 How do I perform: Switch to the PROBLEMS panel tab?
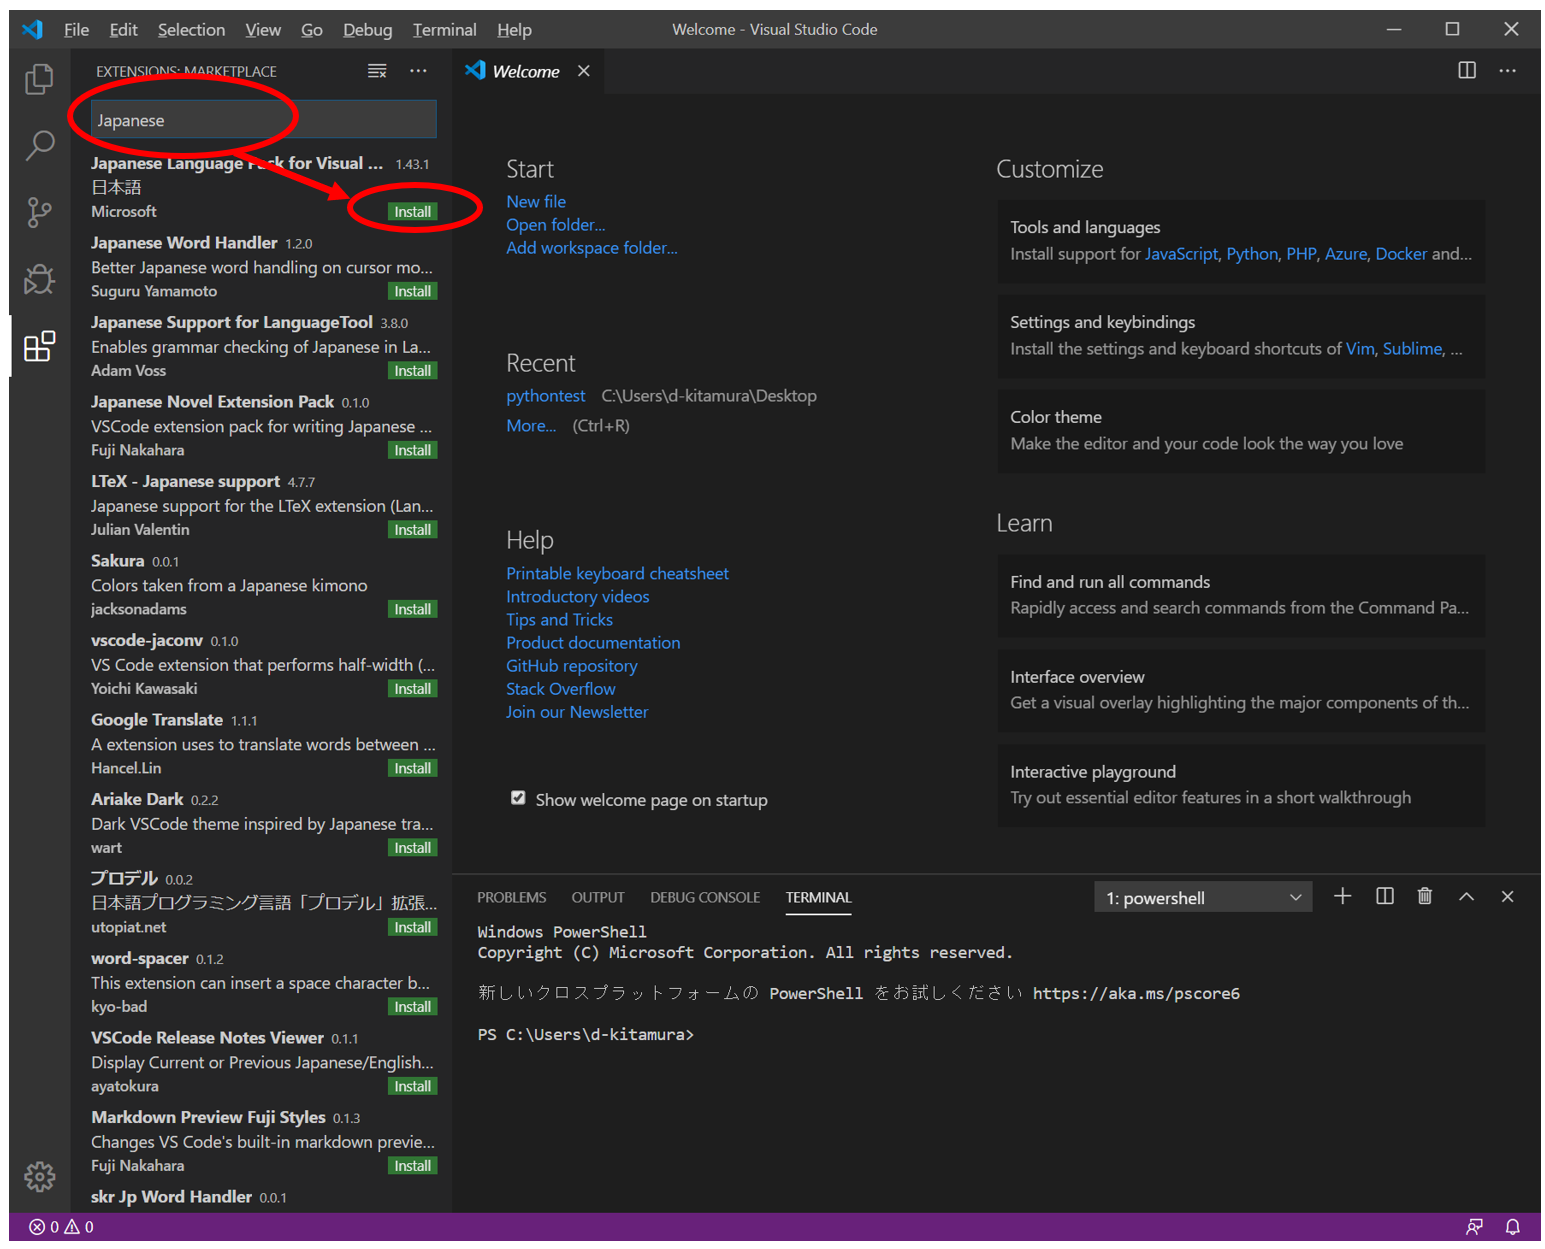click(x=511, y=897)
